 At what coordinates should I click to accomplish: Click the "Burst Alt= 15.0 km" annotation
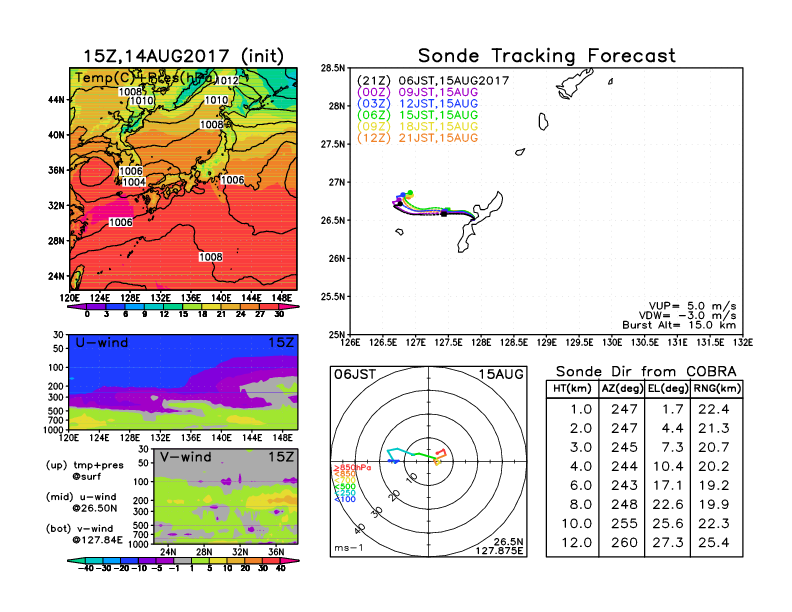(679, 325)
